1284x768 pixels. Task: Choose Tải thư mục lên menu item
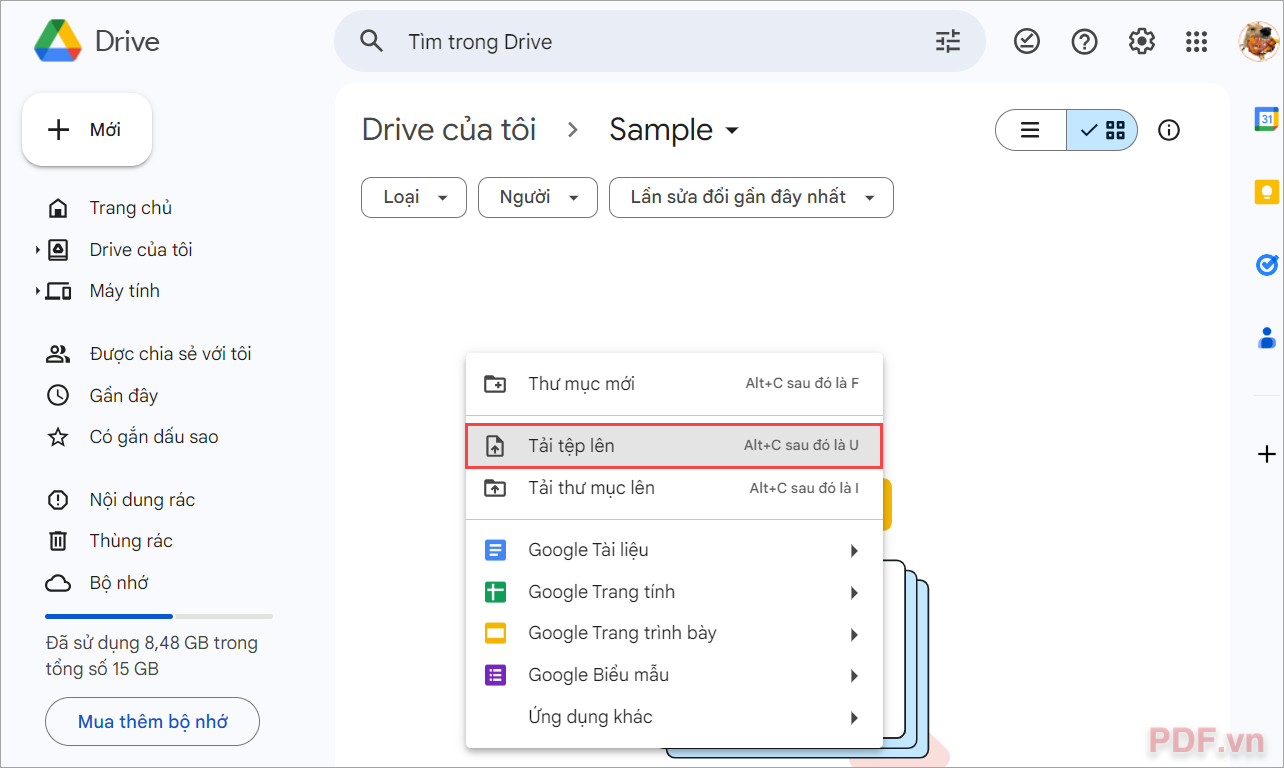pos(674,488)
